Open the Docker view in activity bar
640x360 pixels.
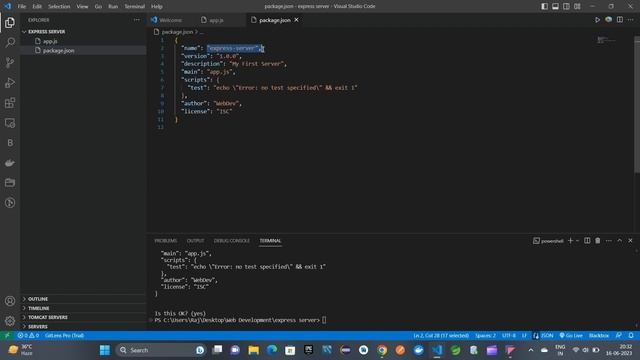[x=10, y=163]
